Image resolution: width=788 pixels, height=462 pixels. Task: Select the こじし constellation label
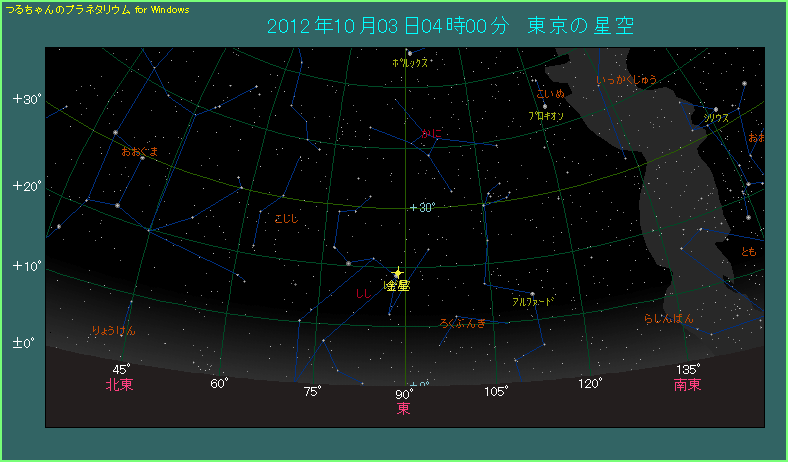285,218
